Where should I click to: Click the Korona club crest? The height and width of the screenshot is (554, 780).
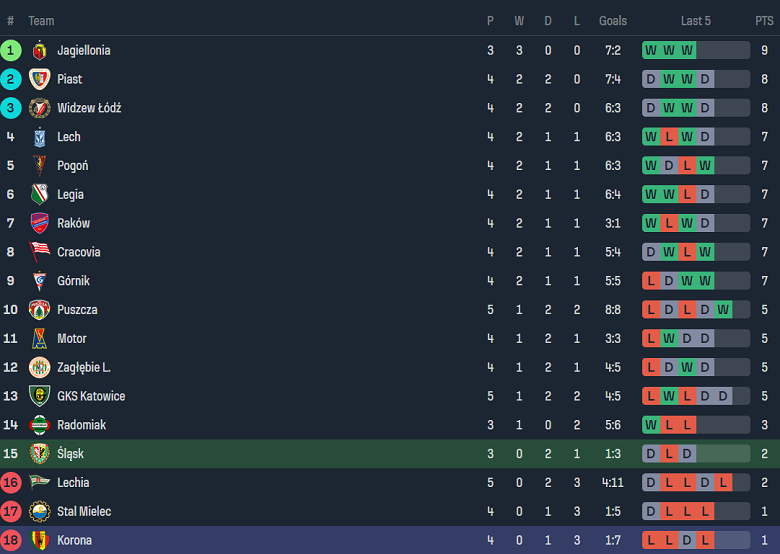pos(39,541)
